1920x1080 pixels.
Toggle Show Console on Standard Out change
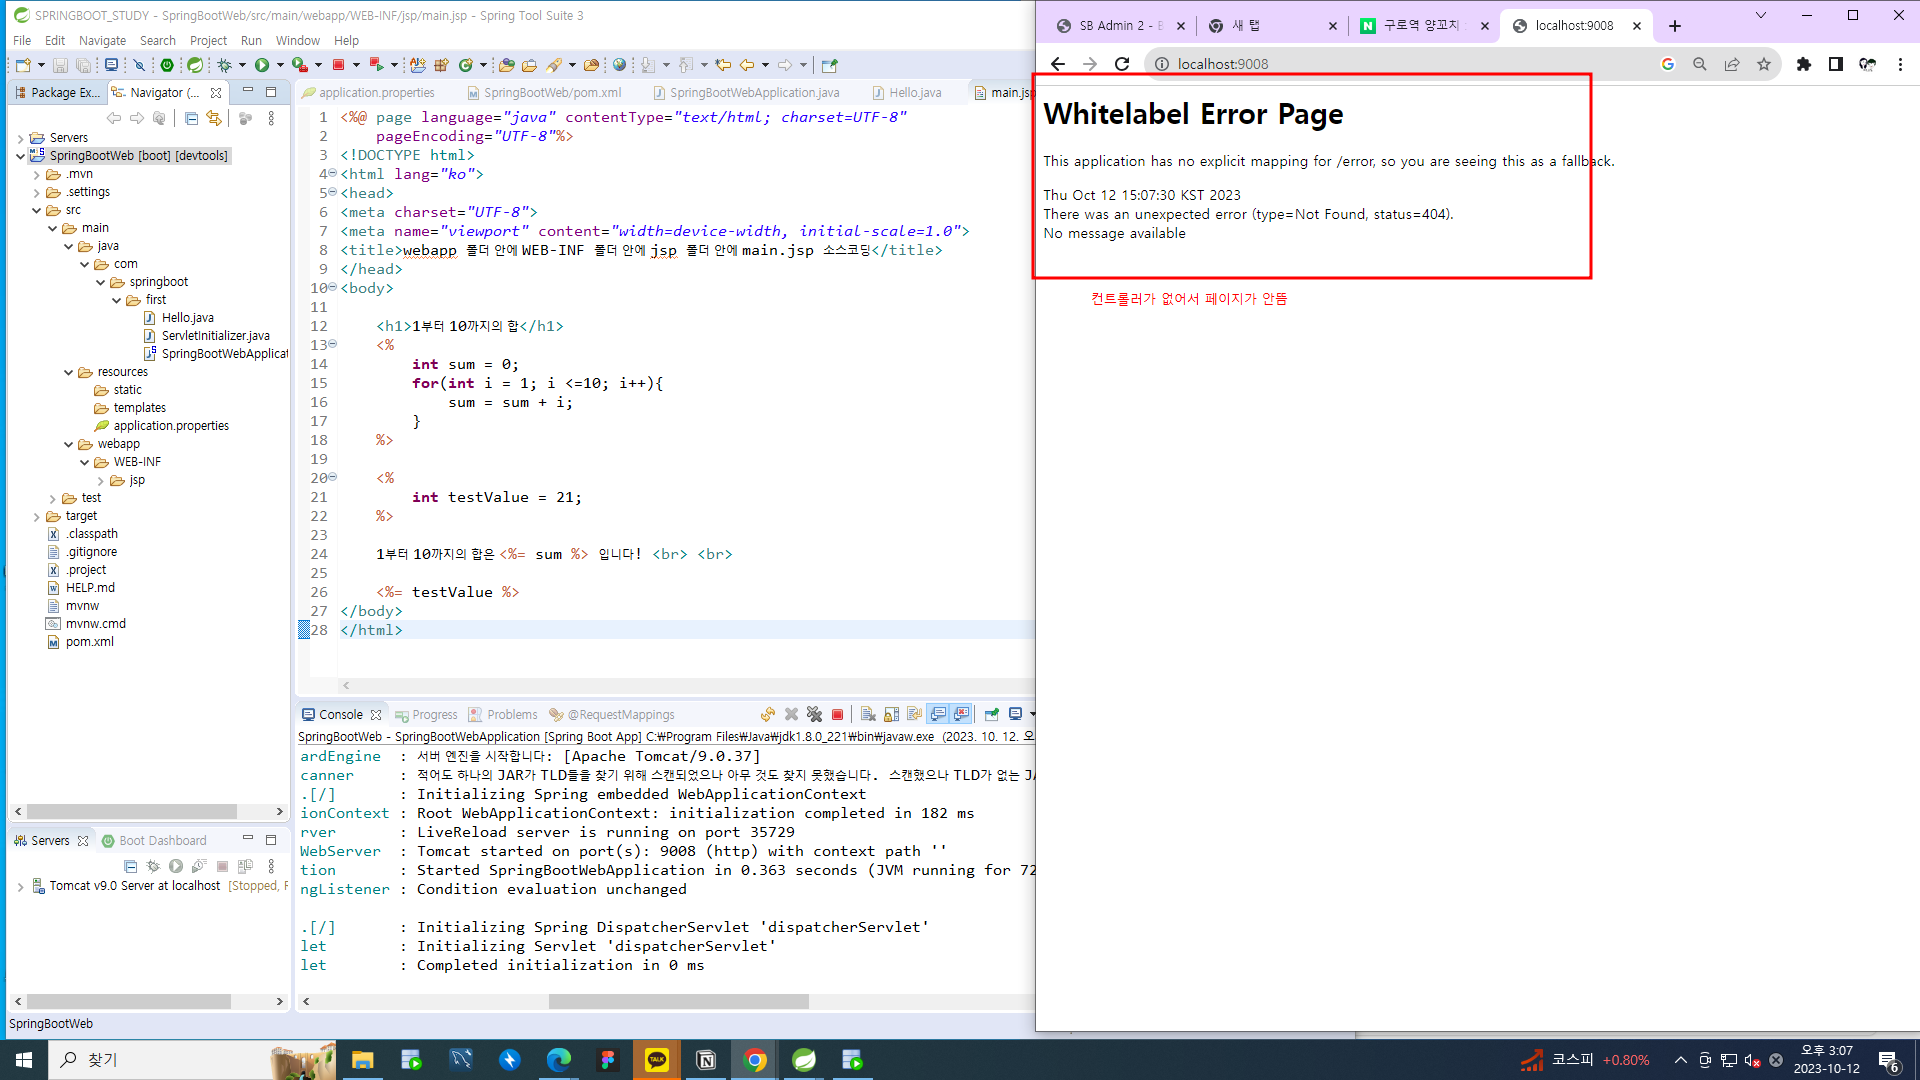938,714
